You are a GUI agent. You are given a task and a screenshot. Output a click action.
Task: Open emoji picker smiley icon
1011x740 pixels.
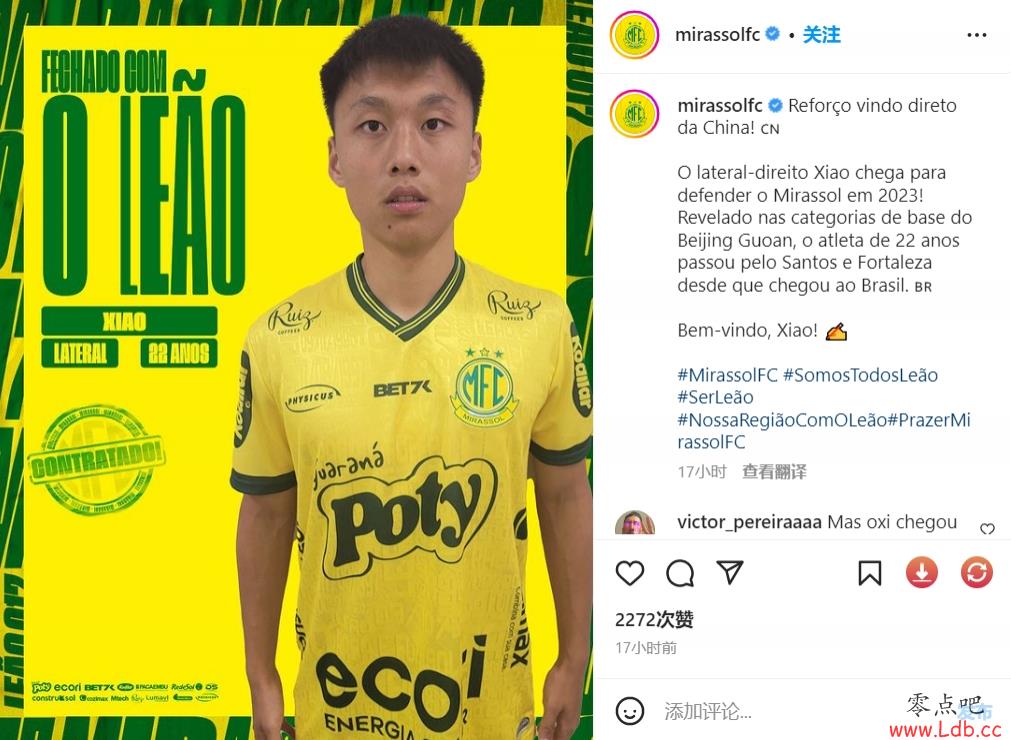click(x=629, y=710)
